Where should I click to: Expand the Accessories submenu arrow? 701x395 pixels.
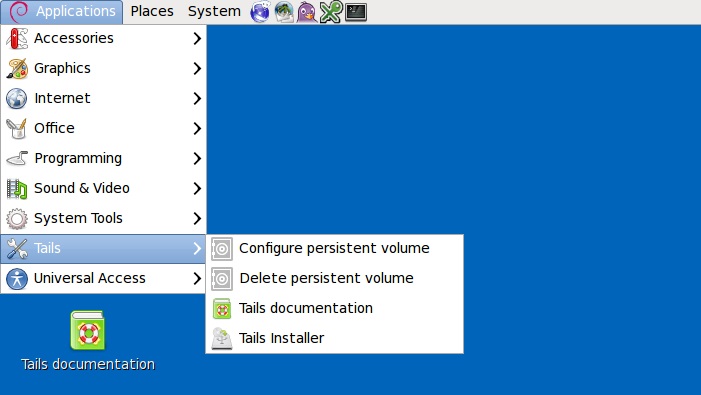pyautogui.click(x=197, y=38)
